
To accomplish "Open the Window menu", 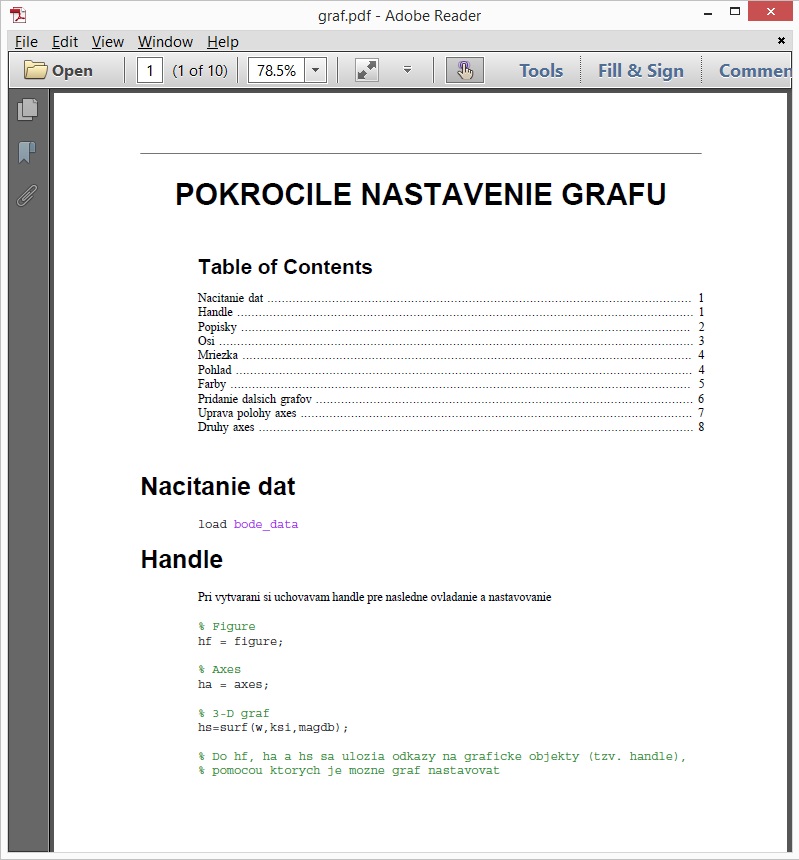I will 165,42.
